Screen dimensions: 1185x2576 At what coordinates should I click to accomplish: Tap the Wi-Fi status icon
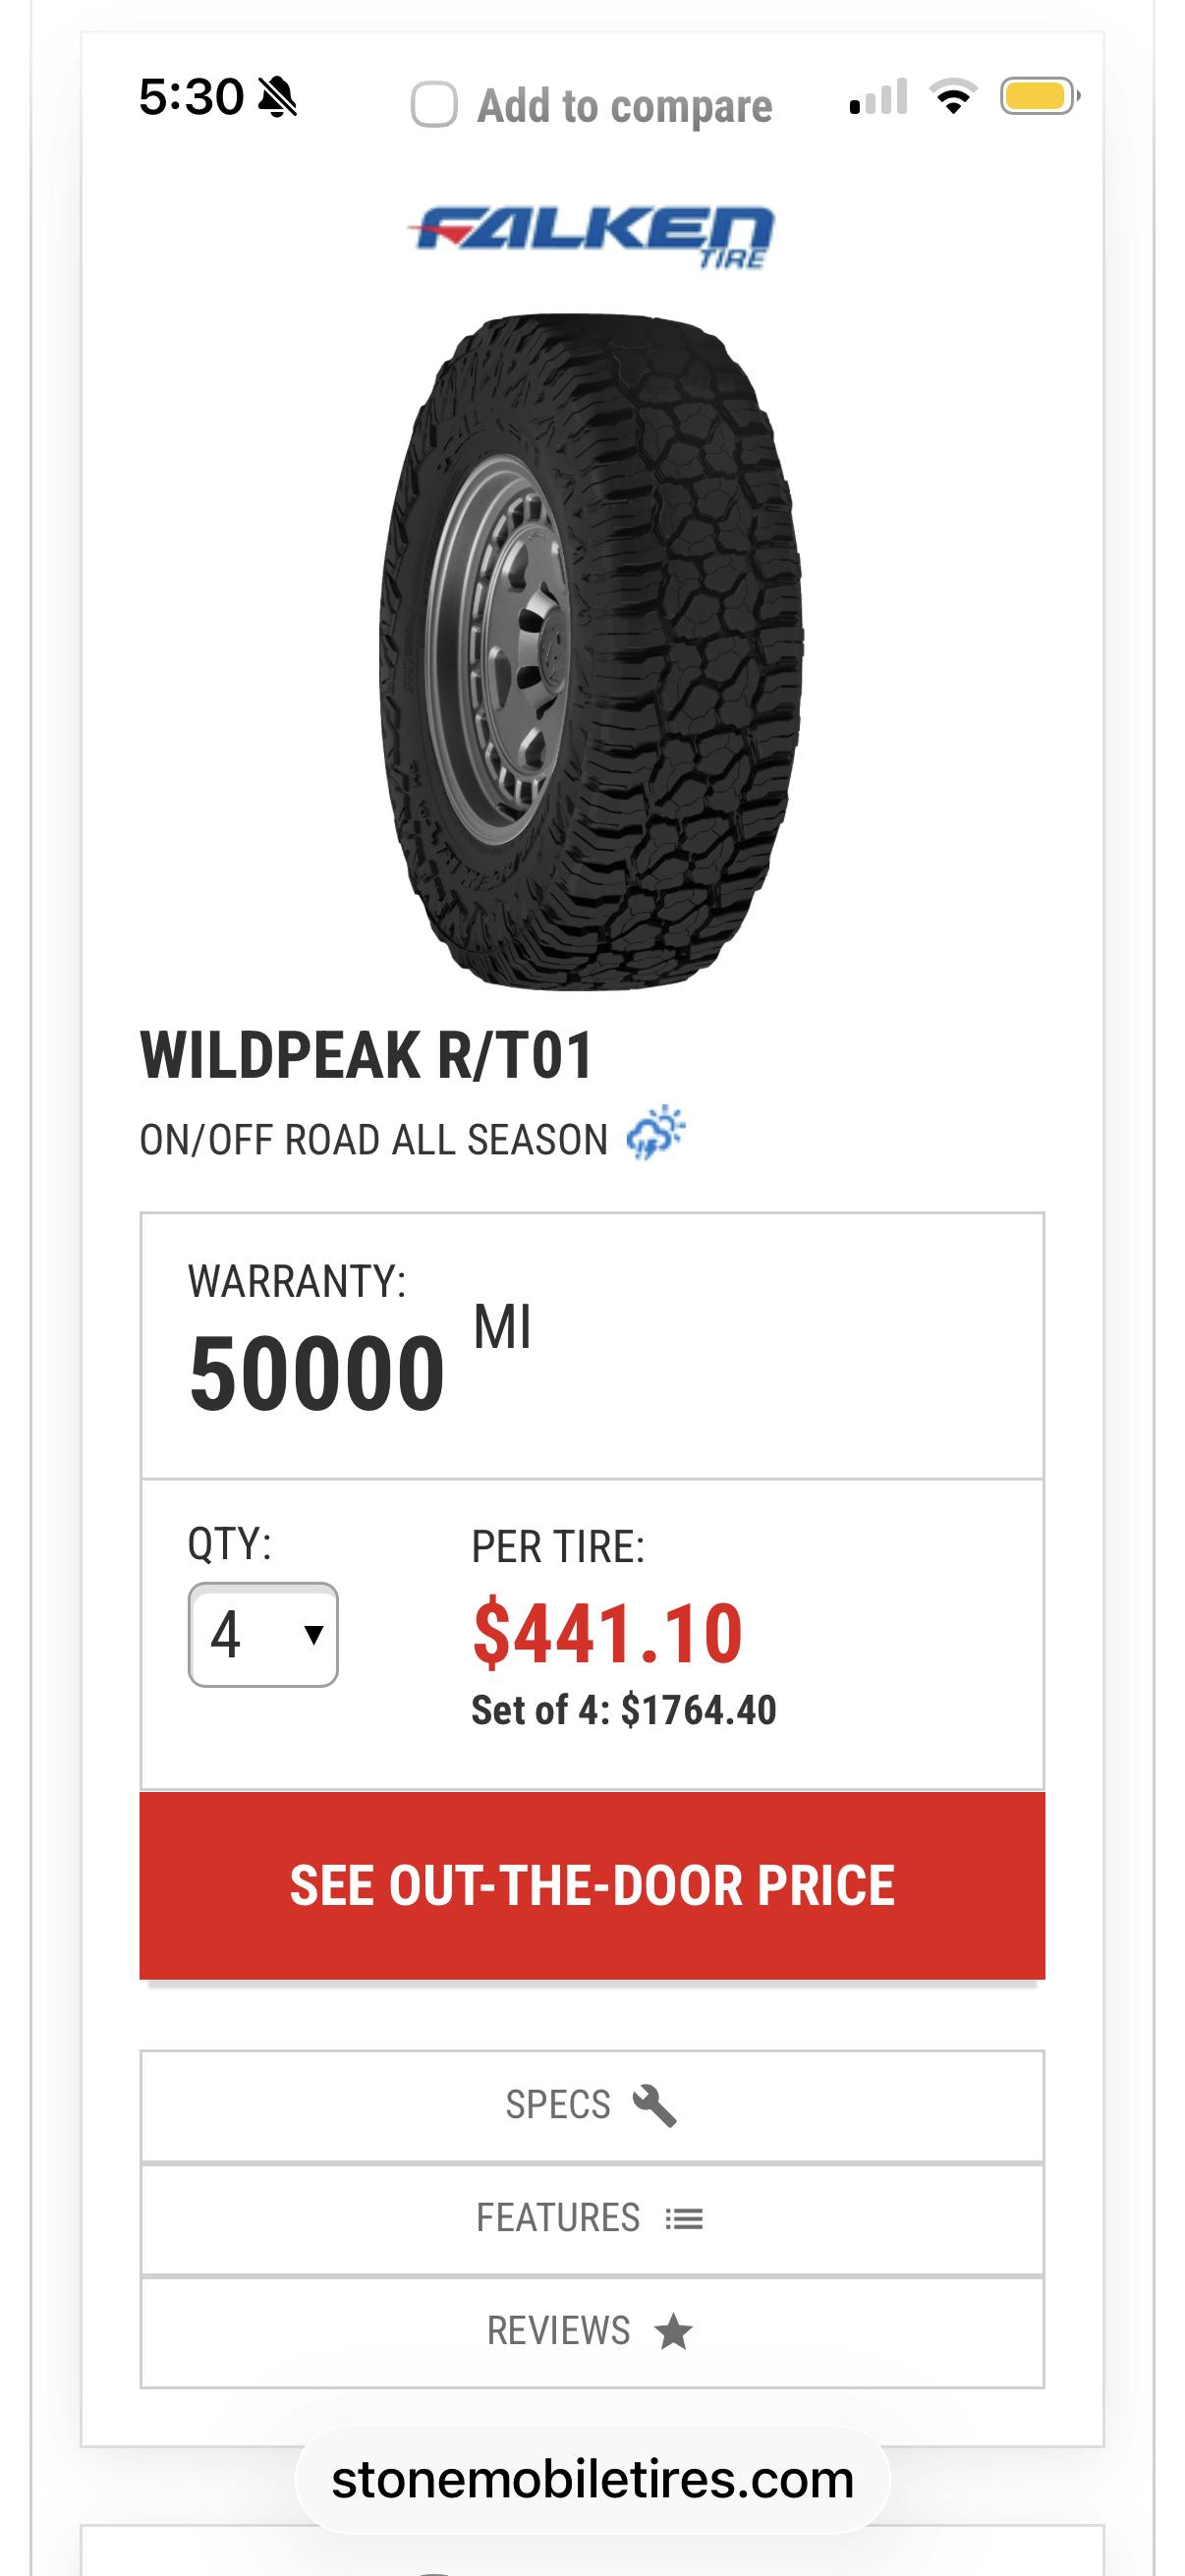click(953, 97)
